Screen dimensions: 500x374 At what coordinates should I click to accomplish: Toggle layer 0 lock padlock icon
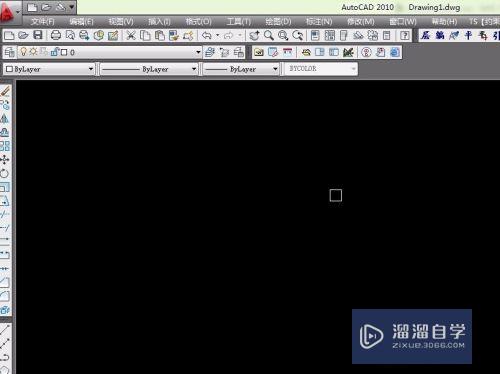pos(54,52)
